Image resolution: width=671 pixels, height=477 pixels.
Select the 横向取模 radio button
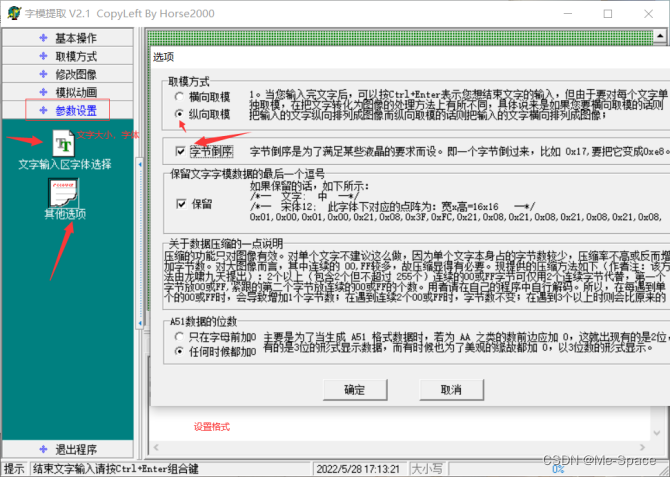click(x=179, y=97)
